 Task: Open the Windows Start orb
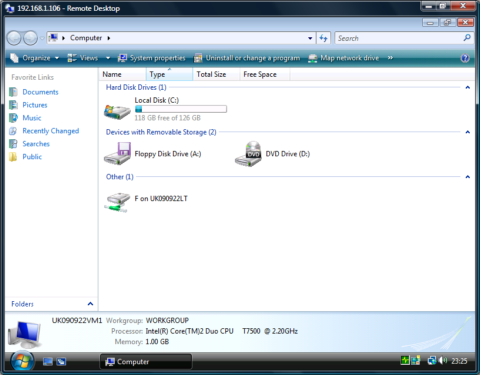[x=22, y=361]
